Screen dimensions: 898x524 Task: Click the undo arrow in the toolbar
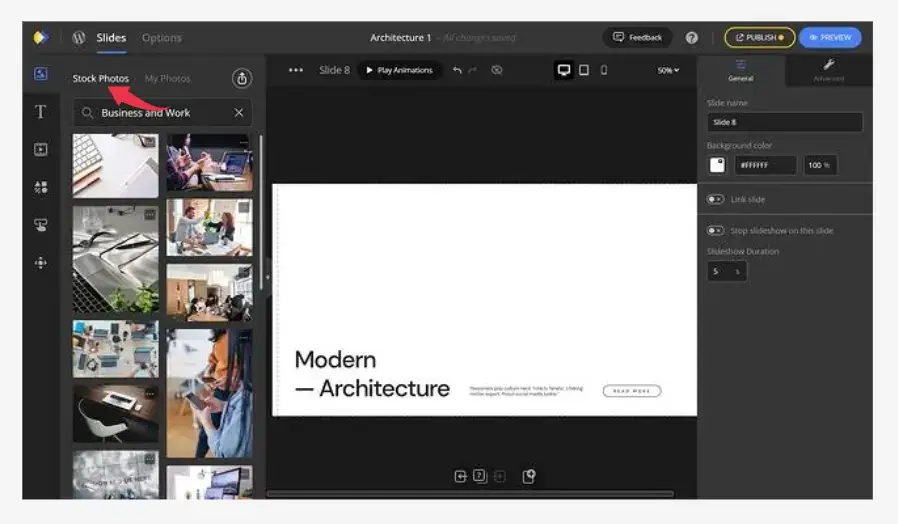[457, 70]
